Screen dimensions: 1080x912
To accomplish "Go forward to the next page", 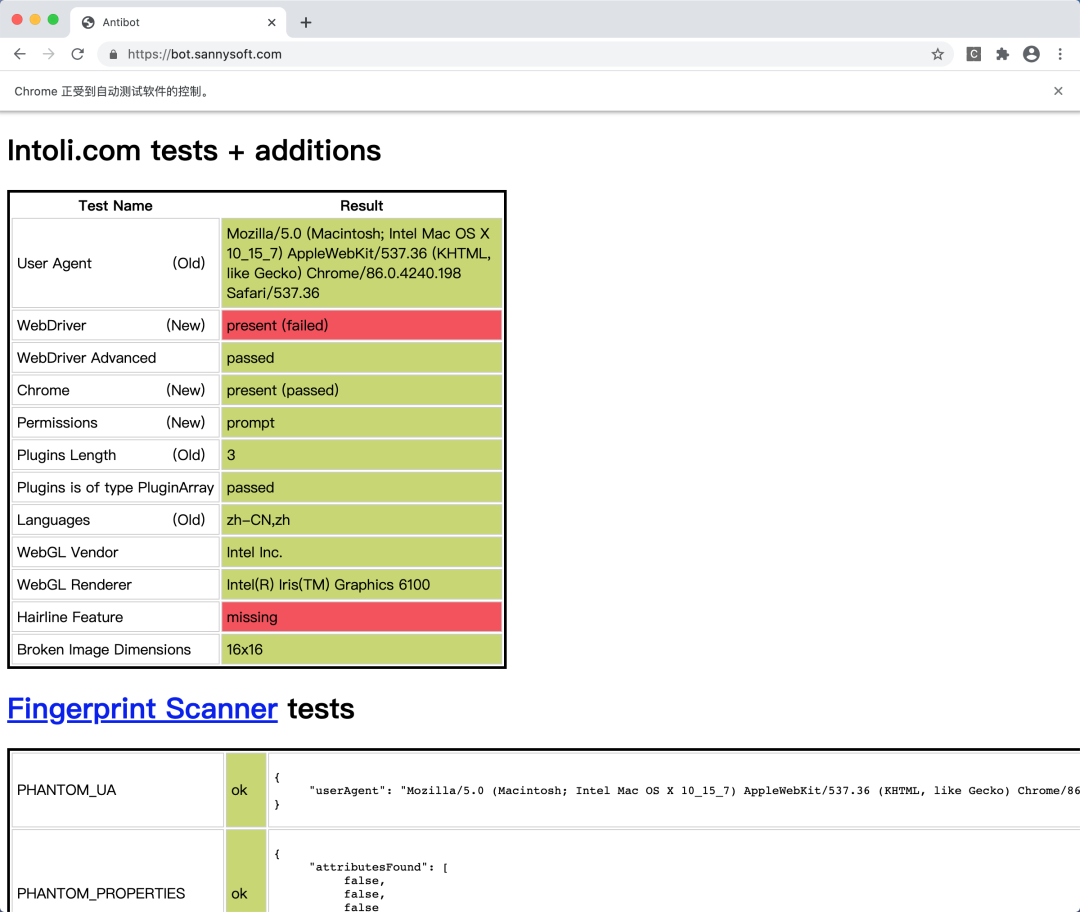I will [48, 54].
